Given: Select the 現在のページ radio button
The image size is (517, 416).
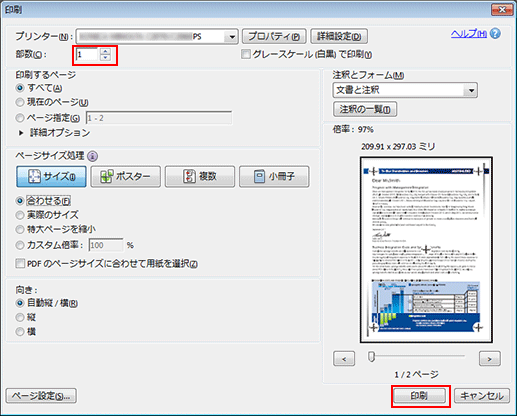Looking at the screenshot, I should (x=20, y=102).
